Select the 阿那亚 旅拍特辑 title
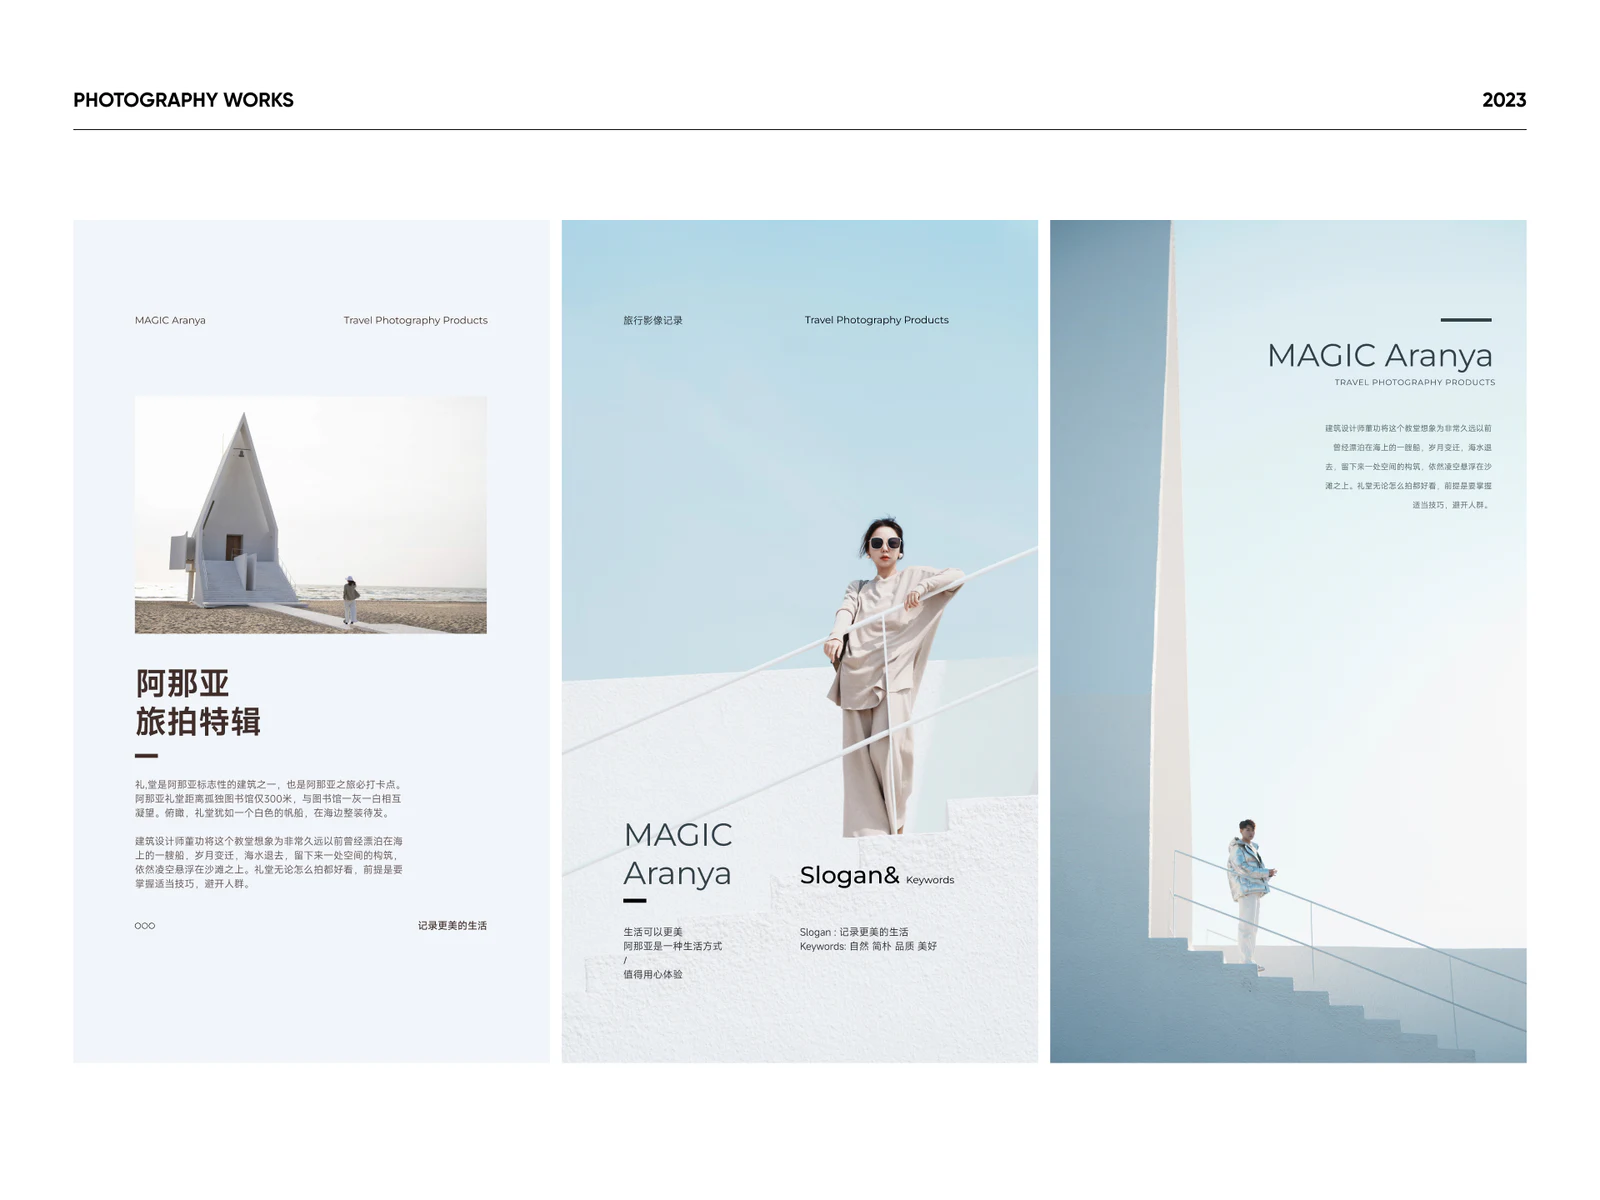1600x1200 pixels. click(198, 703)
